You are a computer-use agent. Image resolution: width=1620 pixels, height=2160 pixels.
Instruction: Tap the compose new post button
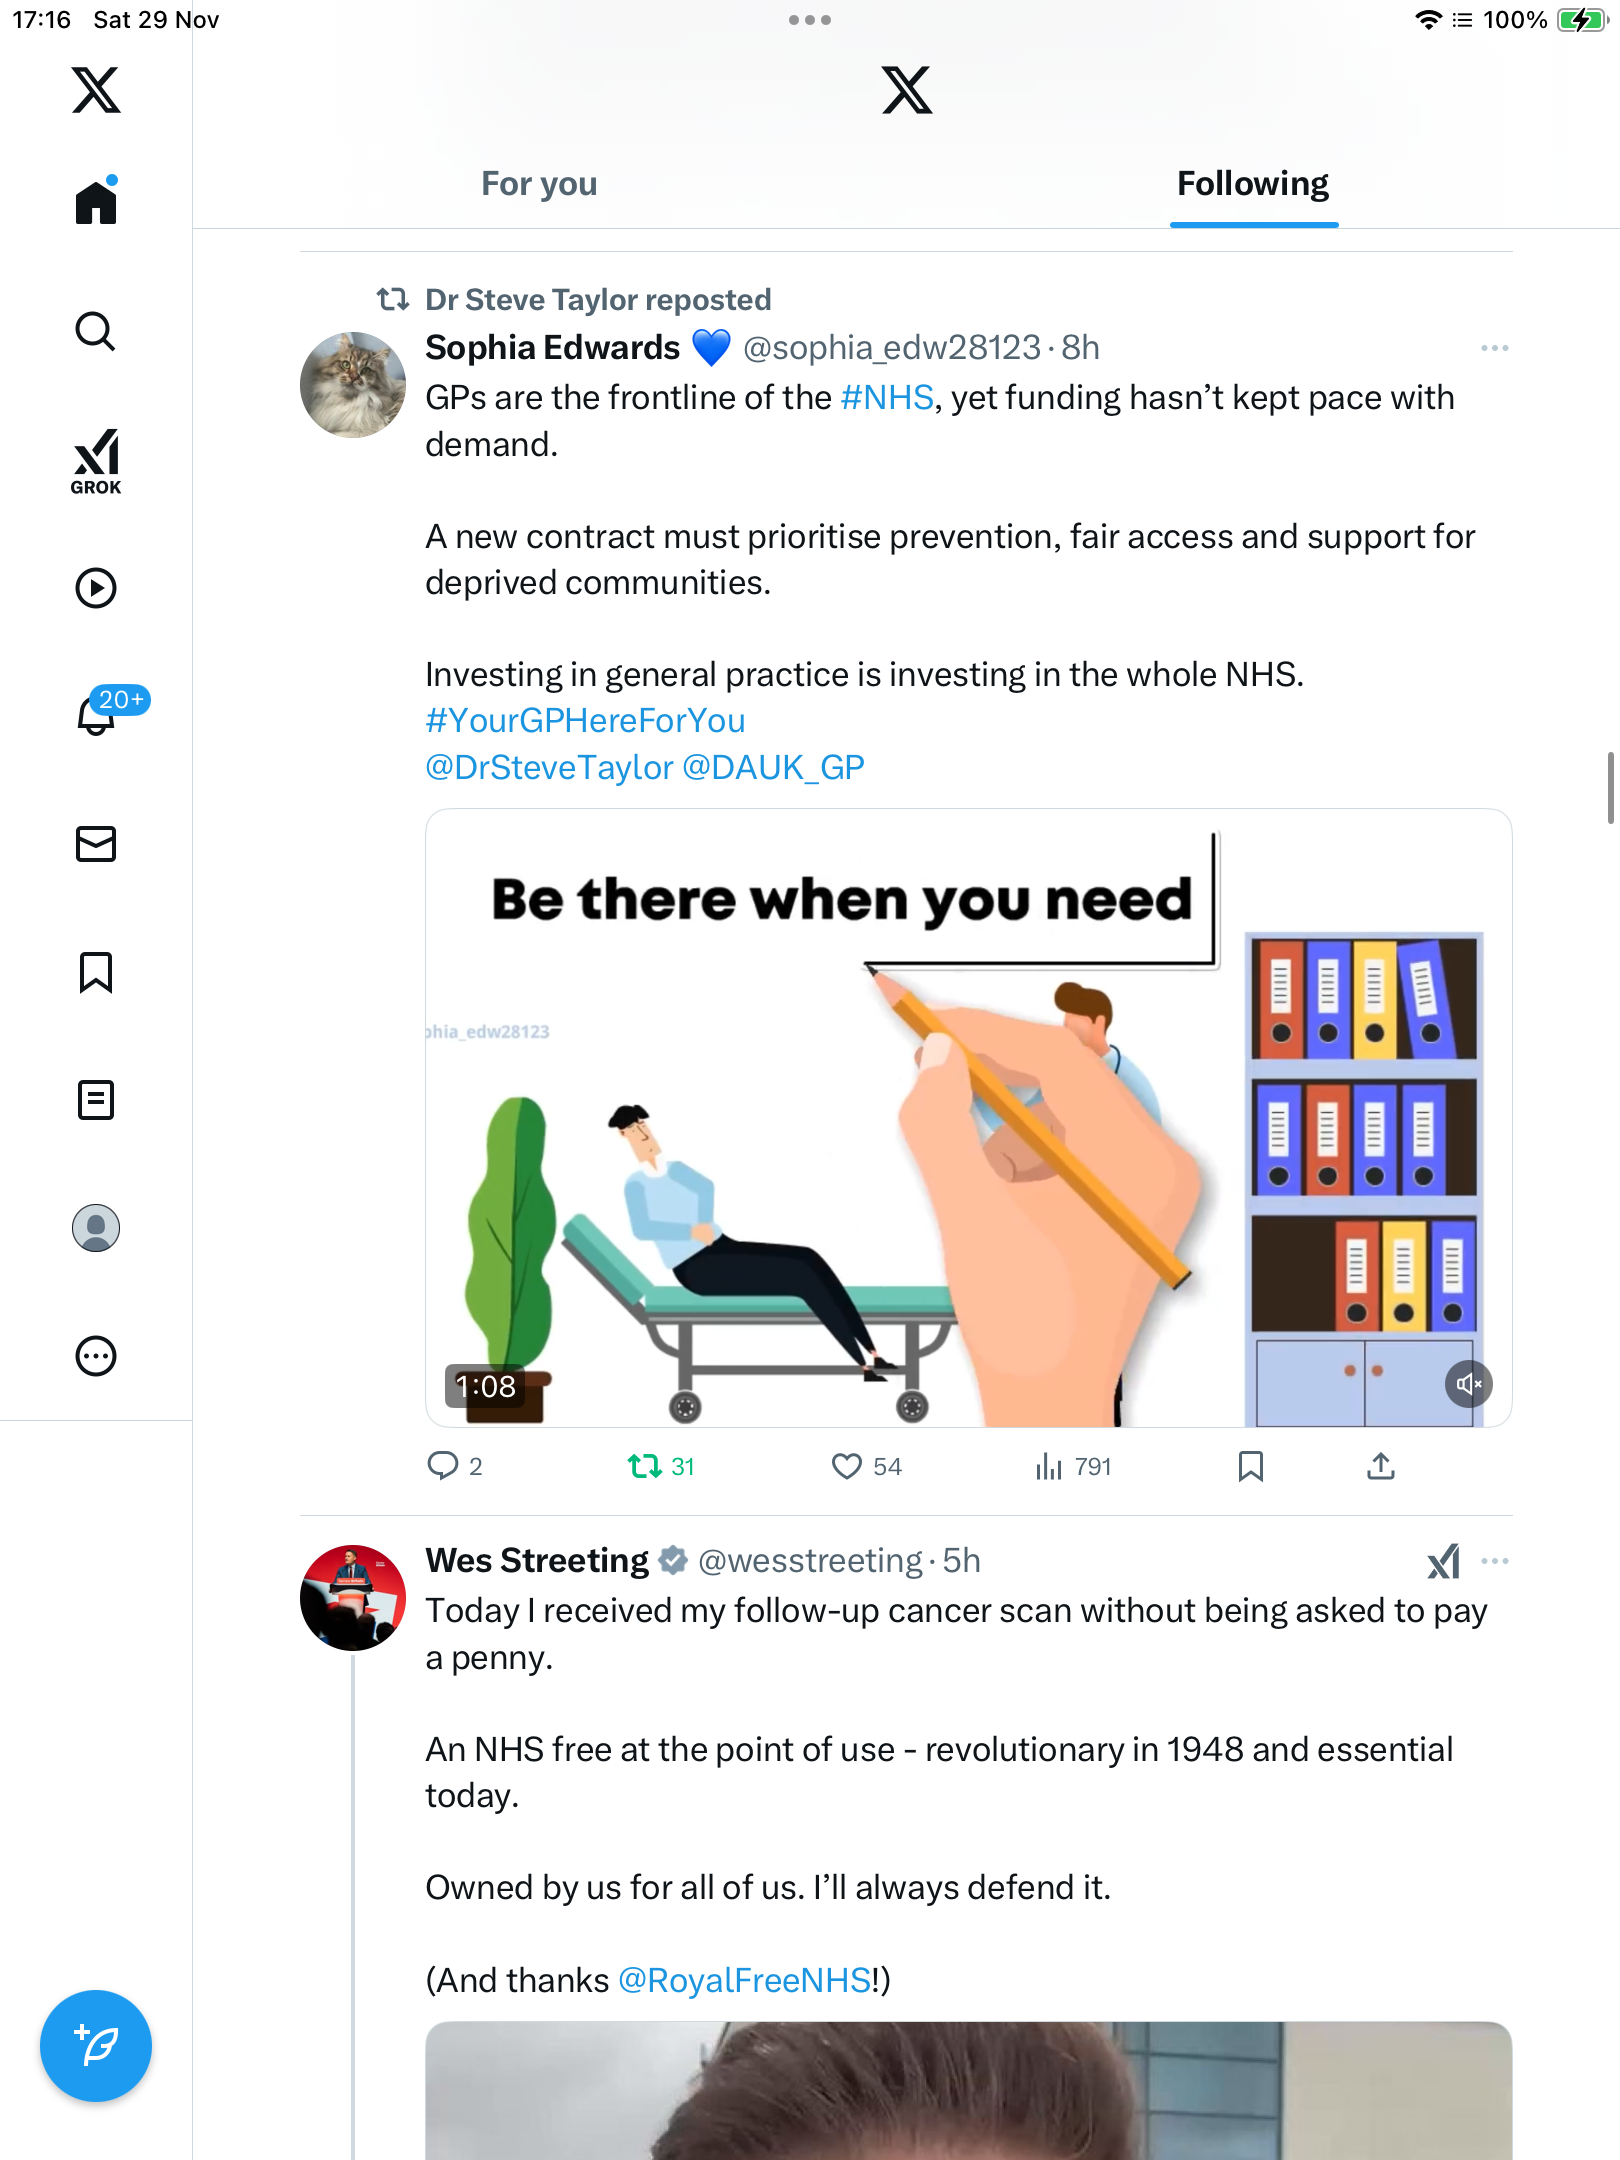[96, 2046]
